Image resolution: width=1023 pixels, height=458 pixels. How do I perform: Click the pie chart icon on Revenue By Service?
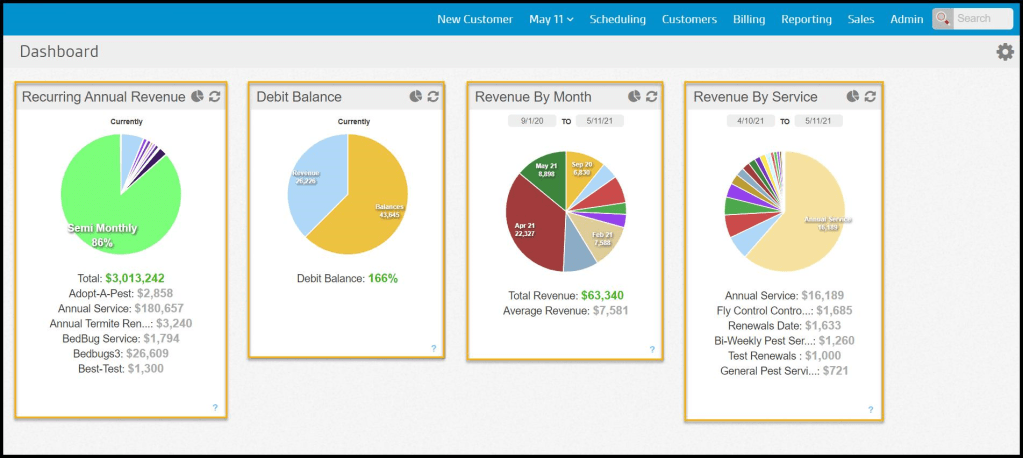pos(852,97)
